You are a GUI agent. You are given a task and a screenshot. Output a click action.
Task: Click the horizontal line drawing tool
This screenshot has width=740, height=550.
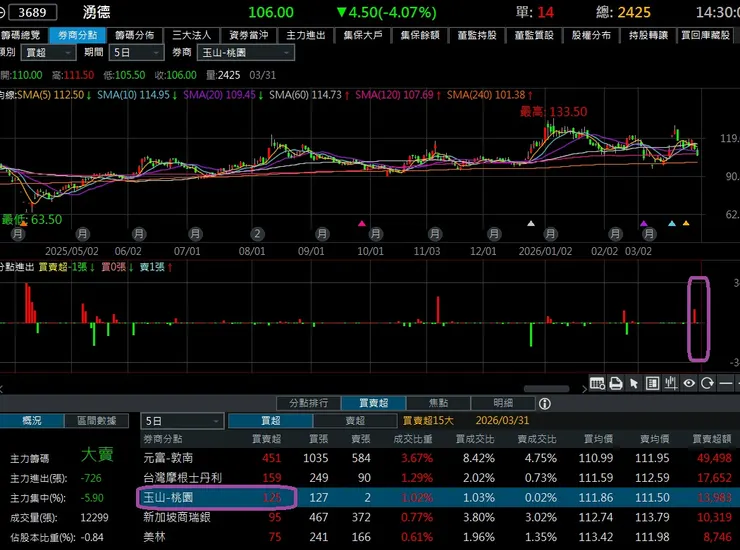(x=725, y=383)
